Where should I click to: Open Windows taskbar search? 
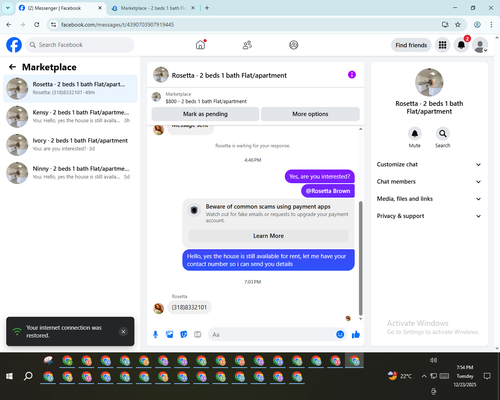[28, 376]
